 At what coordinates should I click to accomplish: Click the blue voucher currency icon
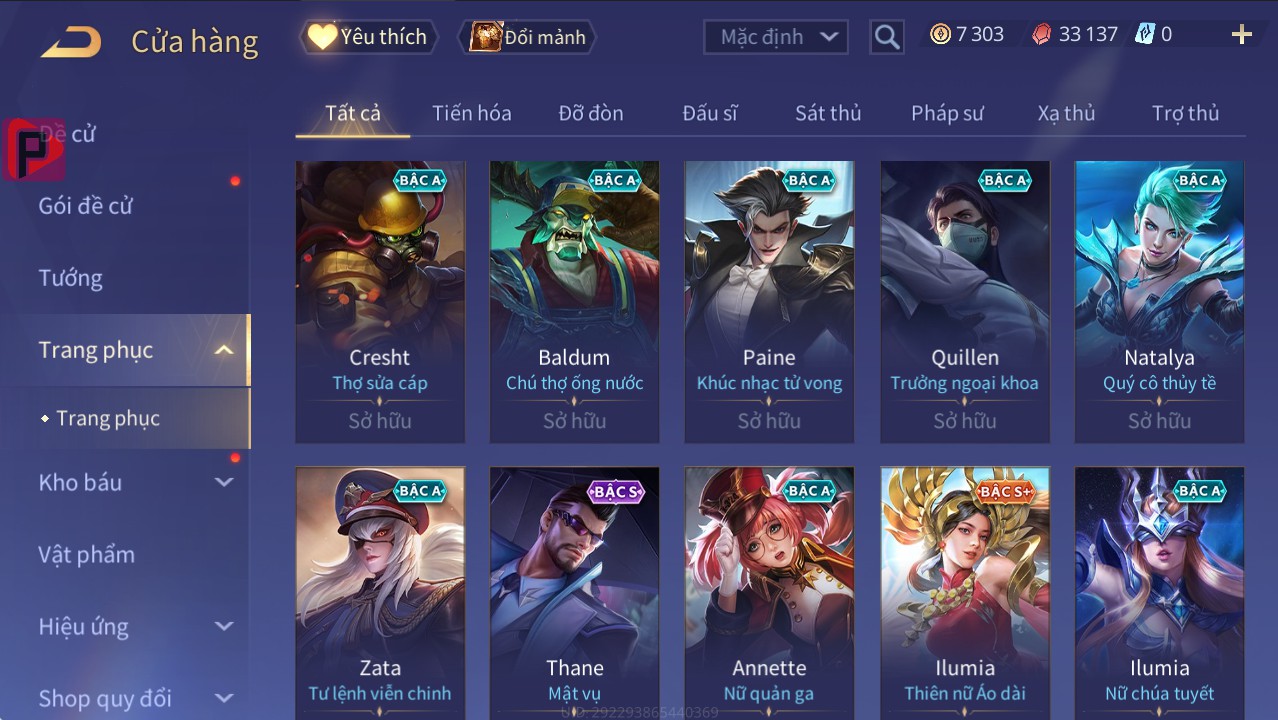(1145, 35)
